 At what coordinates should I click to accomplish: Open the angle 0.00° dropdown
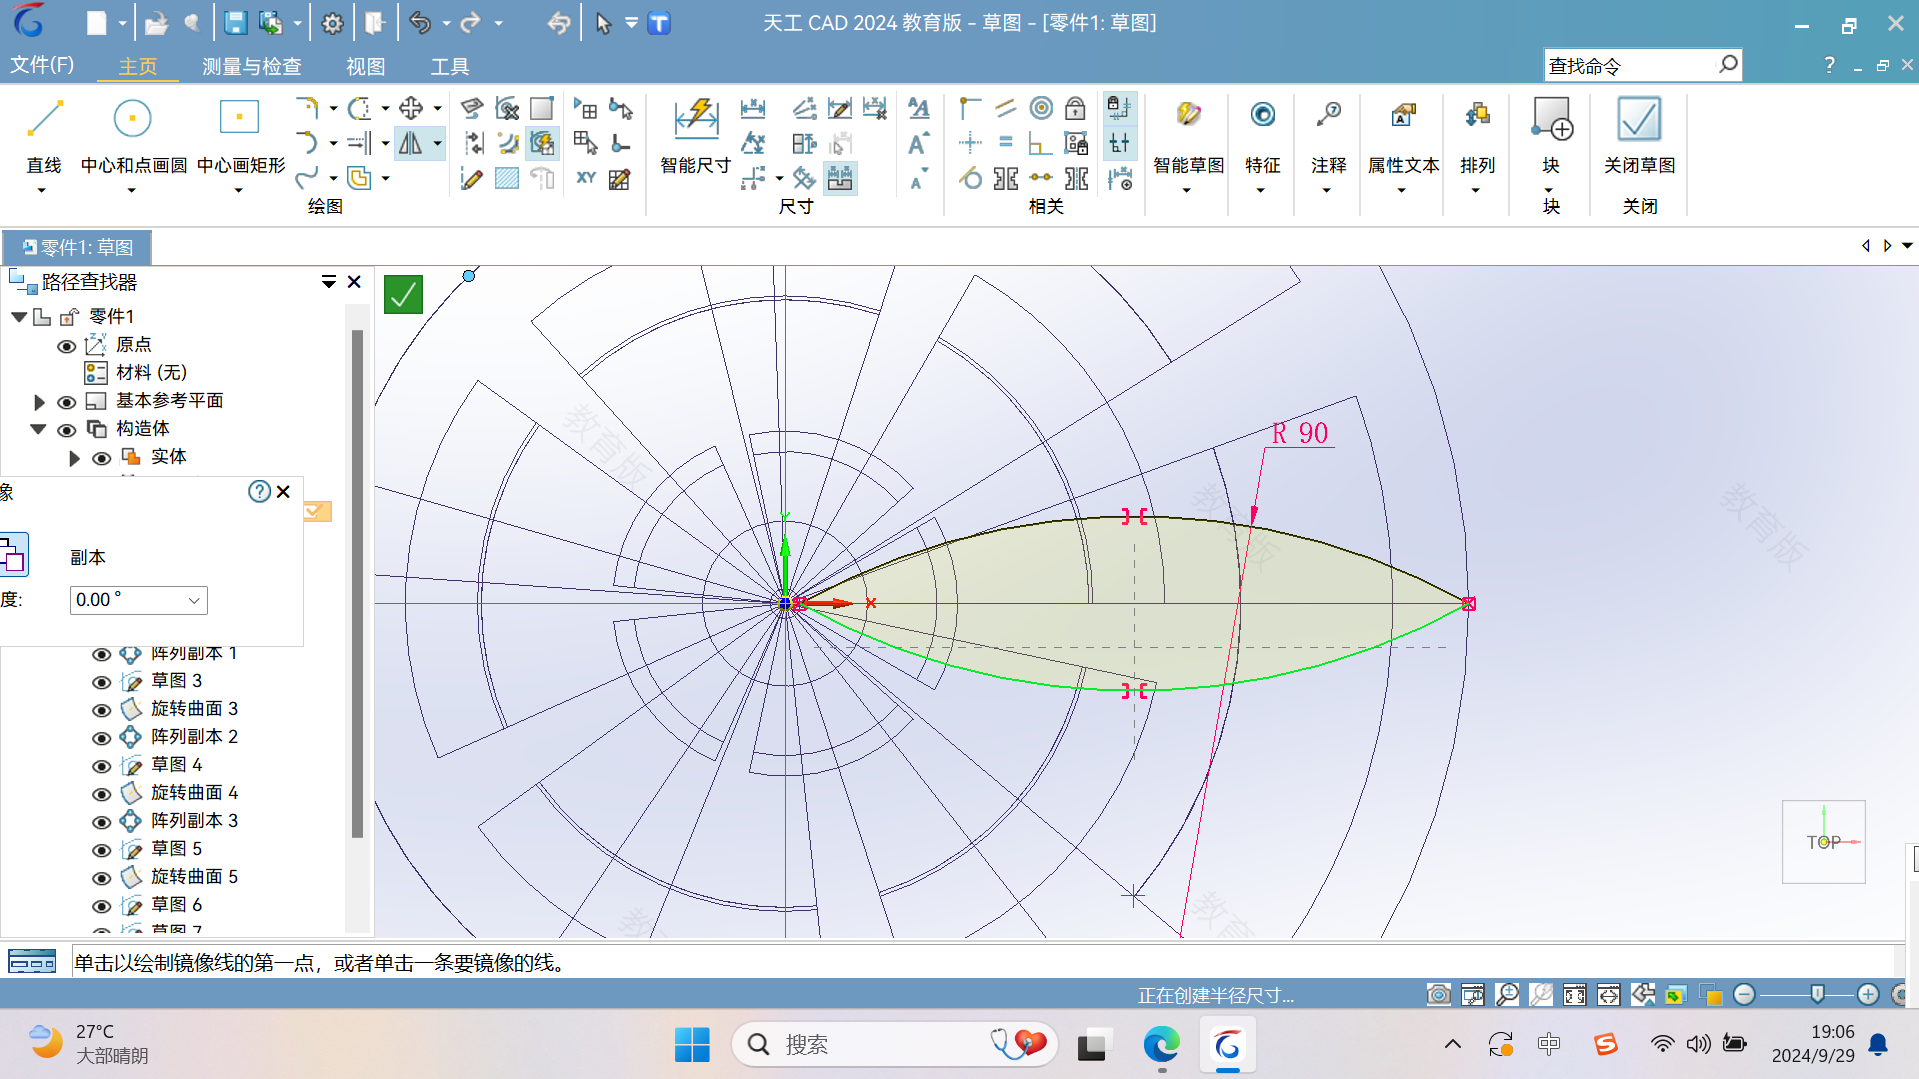[x=194, y=600]
